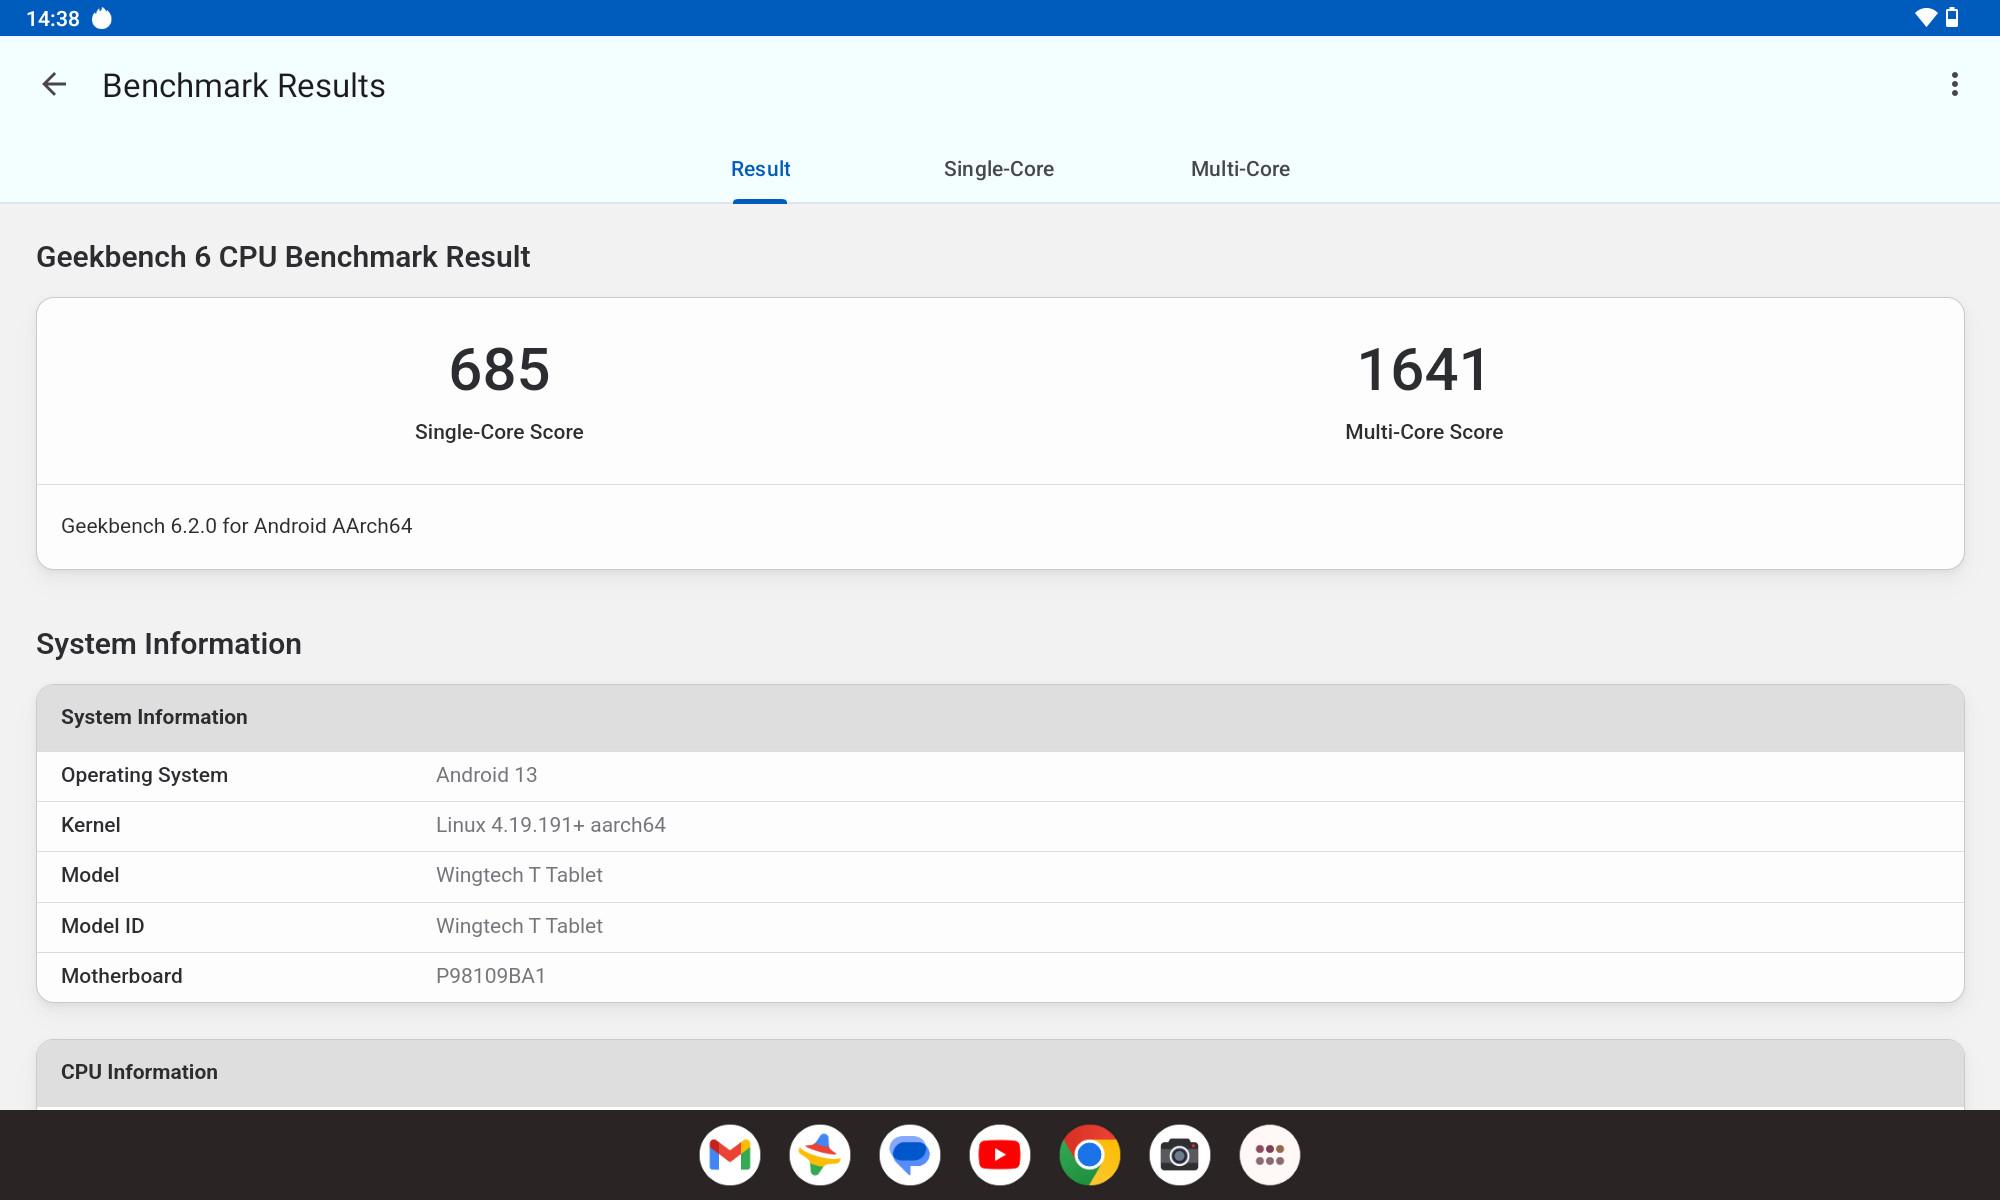Viewport: 2000px width, 1200px height.
Task: Tap the 685 single-core score
Action: click(x=499, y=370)
